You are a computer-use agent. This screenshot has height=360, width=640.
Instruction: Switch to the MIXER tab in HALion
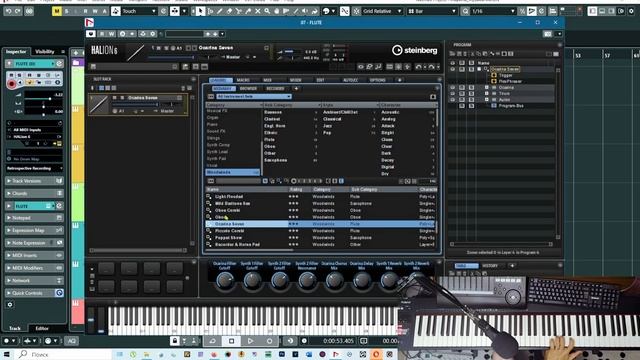click(x=296, y=80)
